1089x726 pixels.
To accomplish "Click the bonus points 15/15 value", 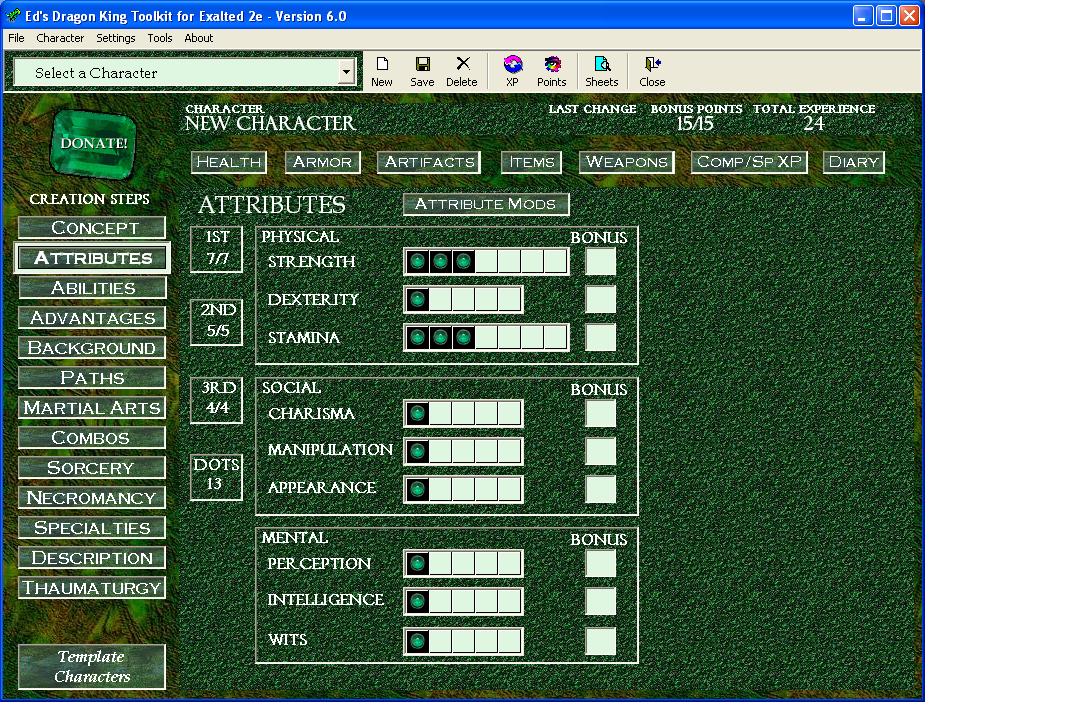I will [x=695, y=124].
